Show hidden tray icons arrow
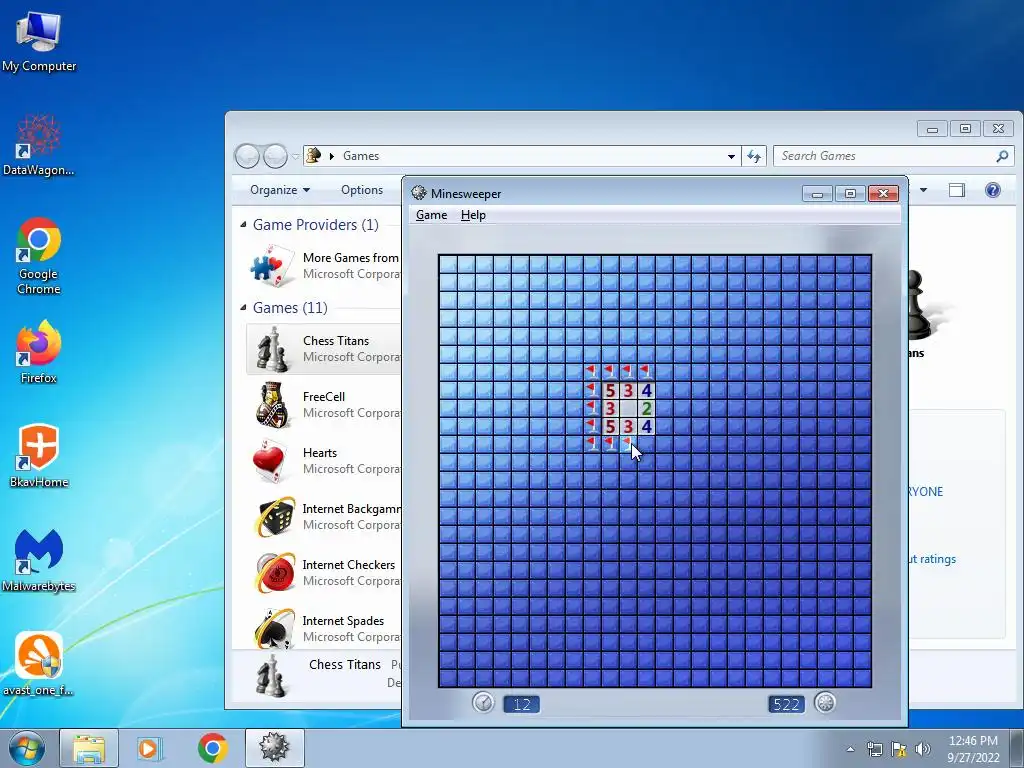 [850, 749]
